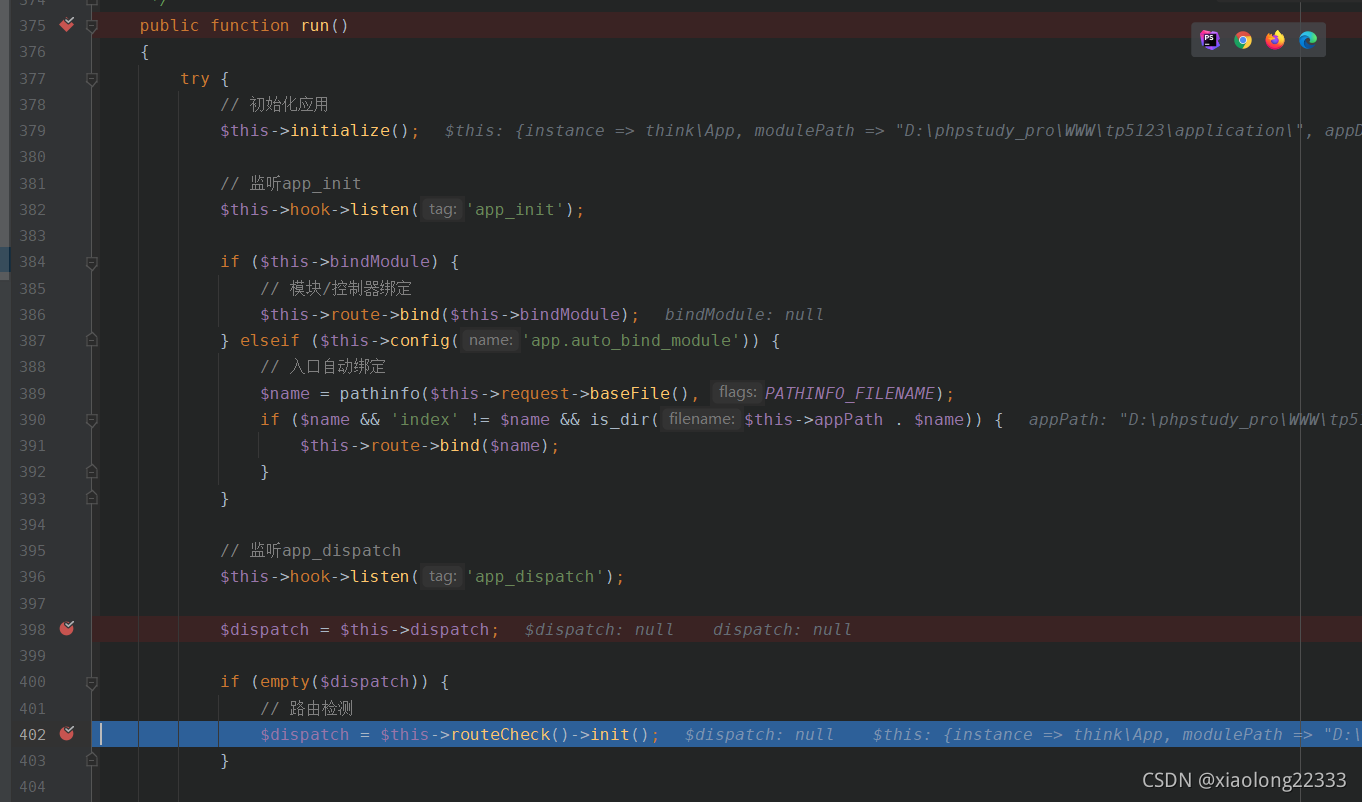This screenshot has width=1362, height=802.
Task: Open file in Chrome browser icon
Action: tap(1243, 40)
